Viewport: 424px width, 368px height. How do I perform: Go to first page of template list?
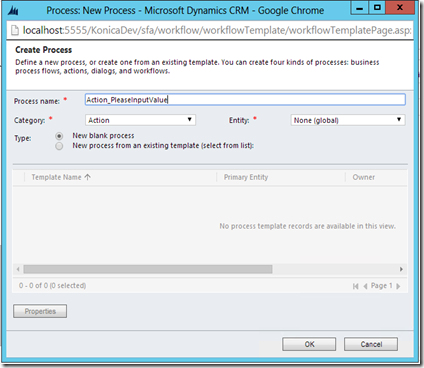pos(356,286)
